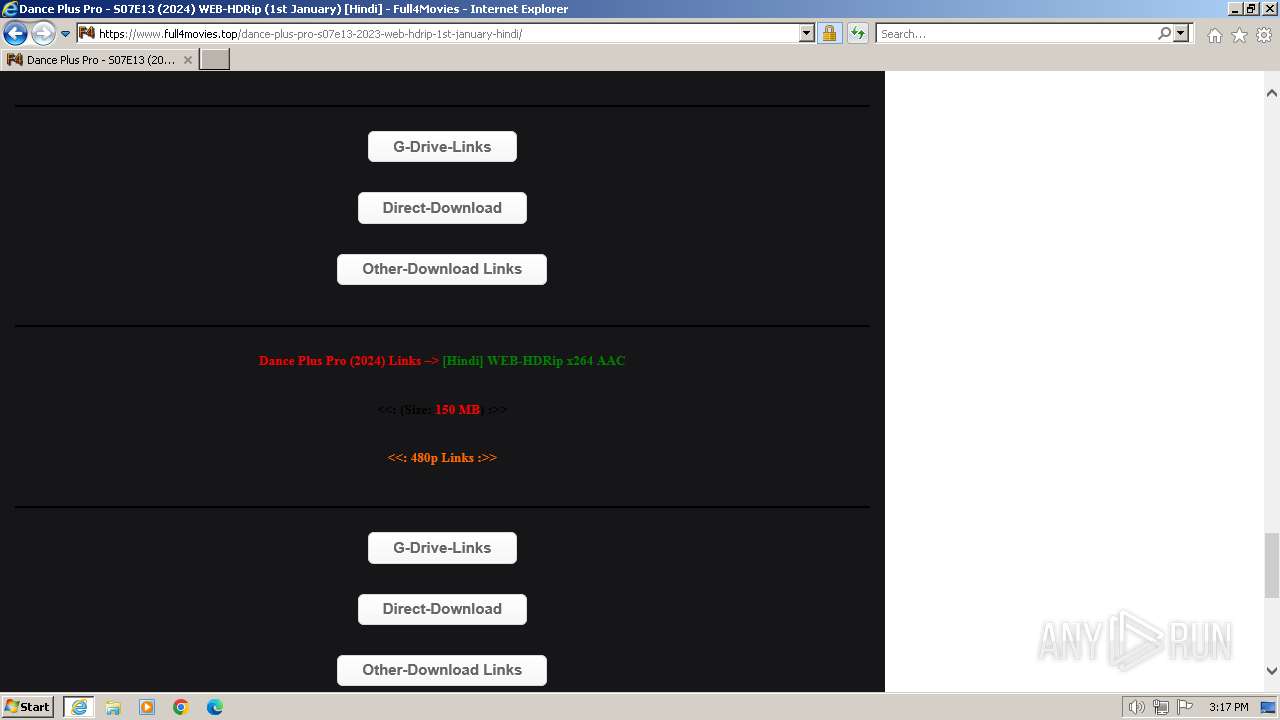Click the security lock icon

830,33
